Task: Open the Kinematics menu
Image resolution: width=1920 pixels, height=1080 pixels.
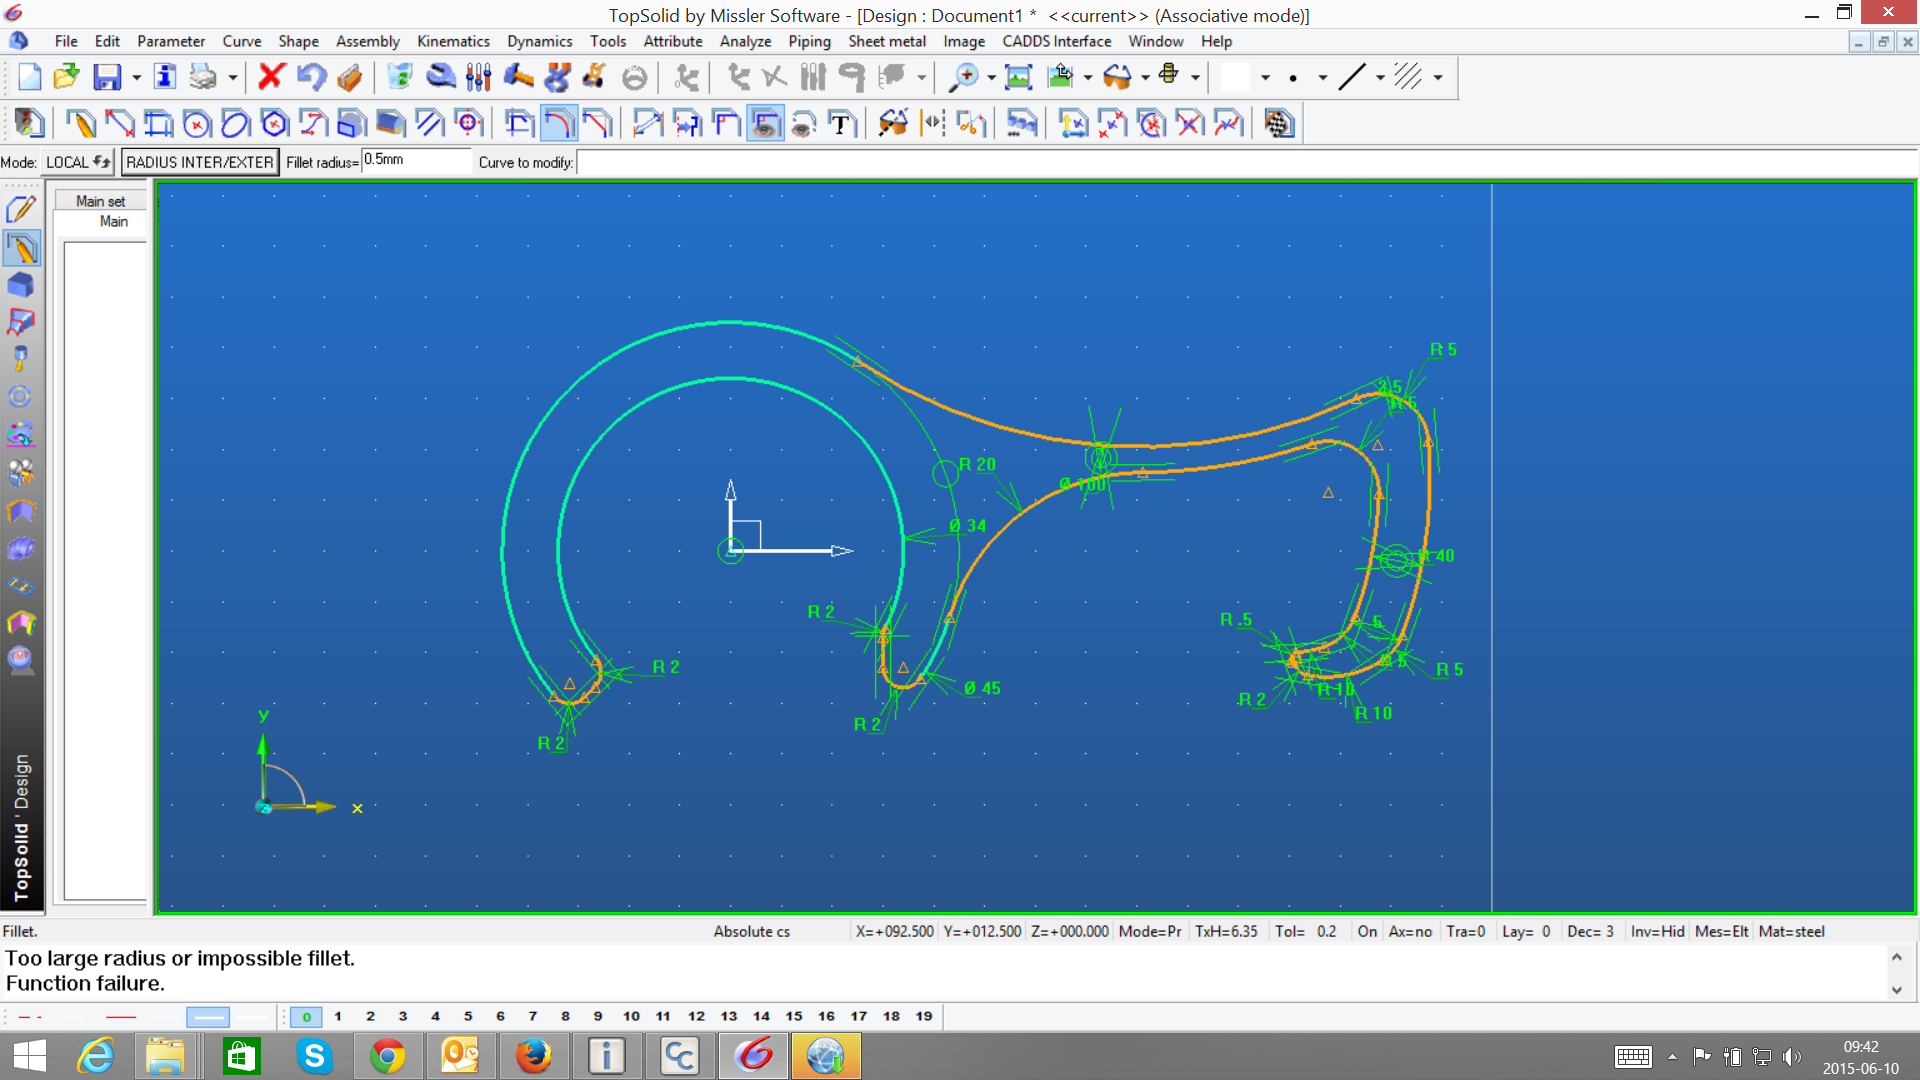Action: (453, 41)
